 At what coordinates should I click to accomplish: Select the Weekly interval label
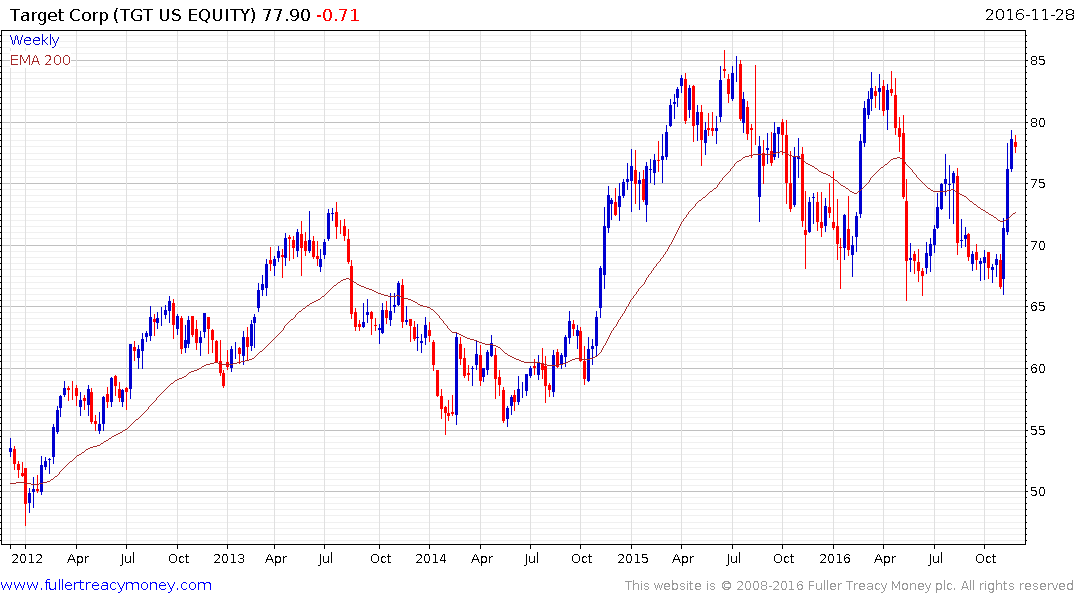point(34,40)
